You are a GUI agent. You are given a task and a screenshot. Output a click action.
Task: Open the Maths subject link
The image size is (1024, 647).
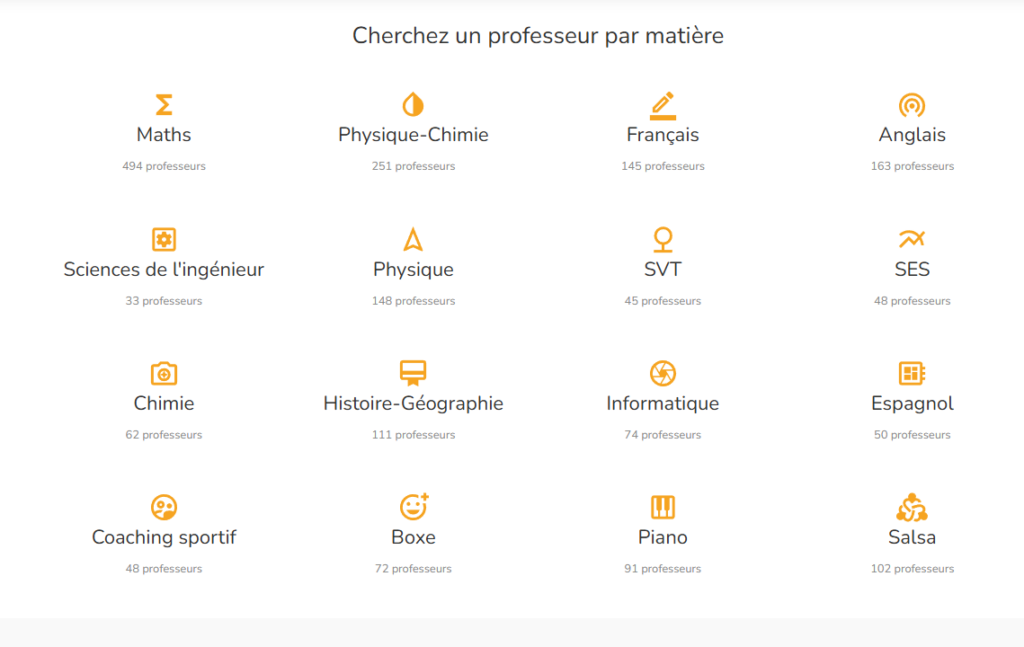164,135
